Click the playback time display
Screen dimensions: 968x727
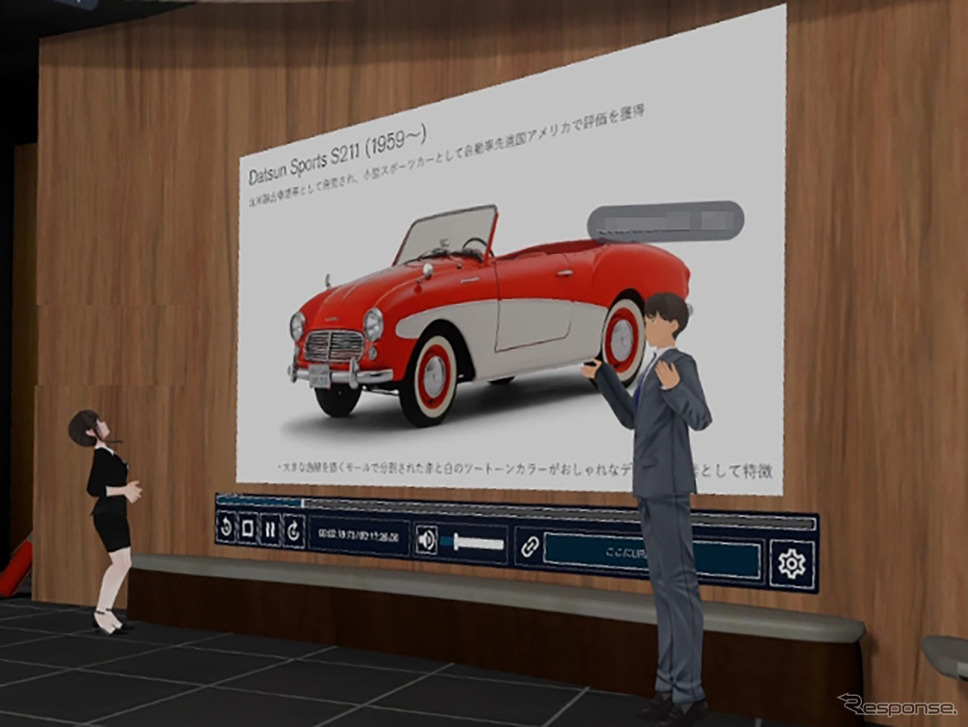pos(358,536)
